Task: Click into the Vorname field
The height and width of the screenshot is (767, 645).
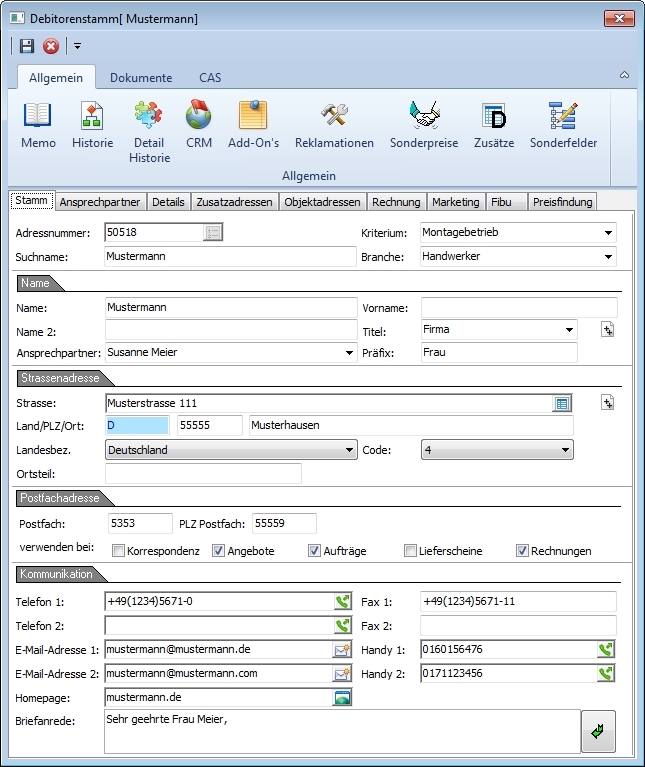Action: [519, 308]
